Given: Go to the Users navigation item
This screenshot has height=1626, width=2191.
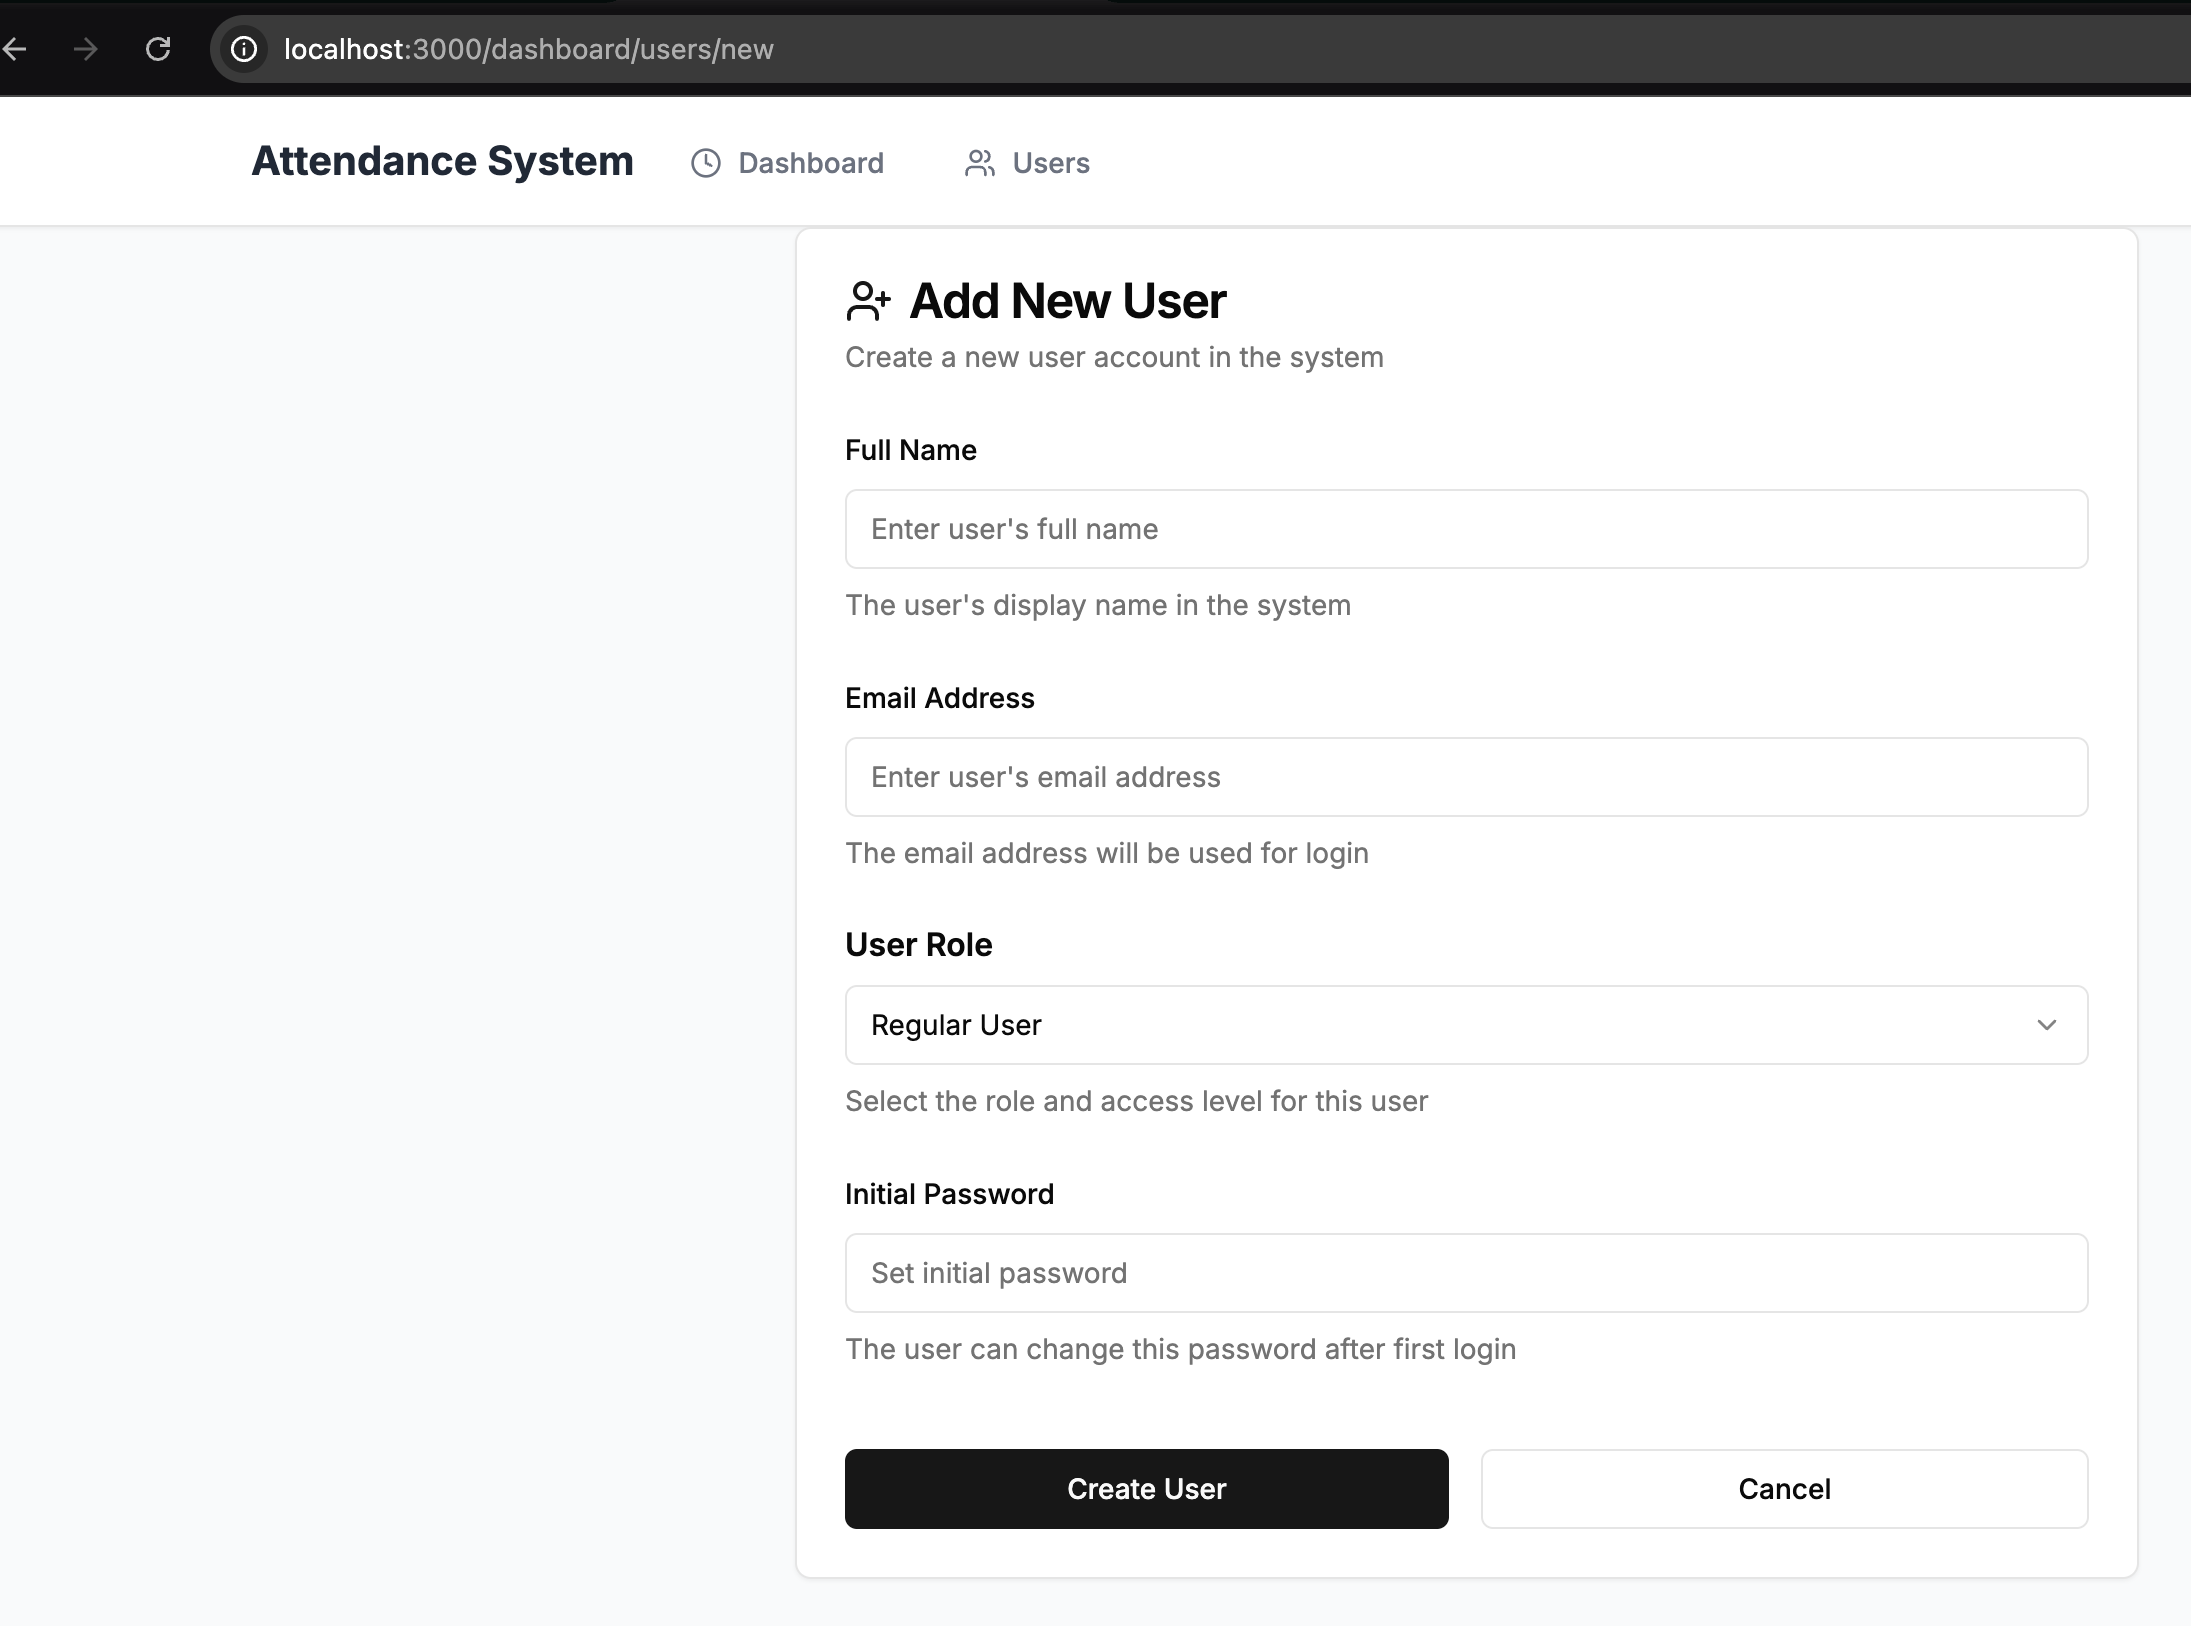Looking at the screenshot, I should (x=1050, y=163).
